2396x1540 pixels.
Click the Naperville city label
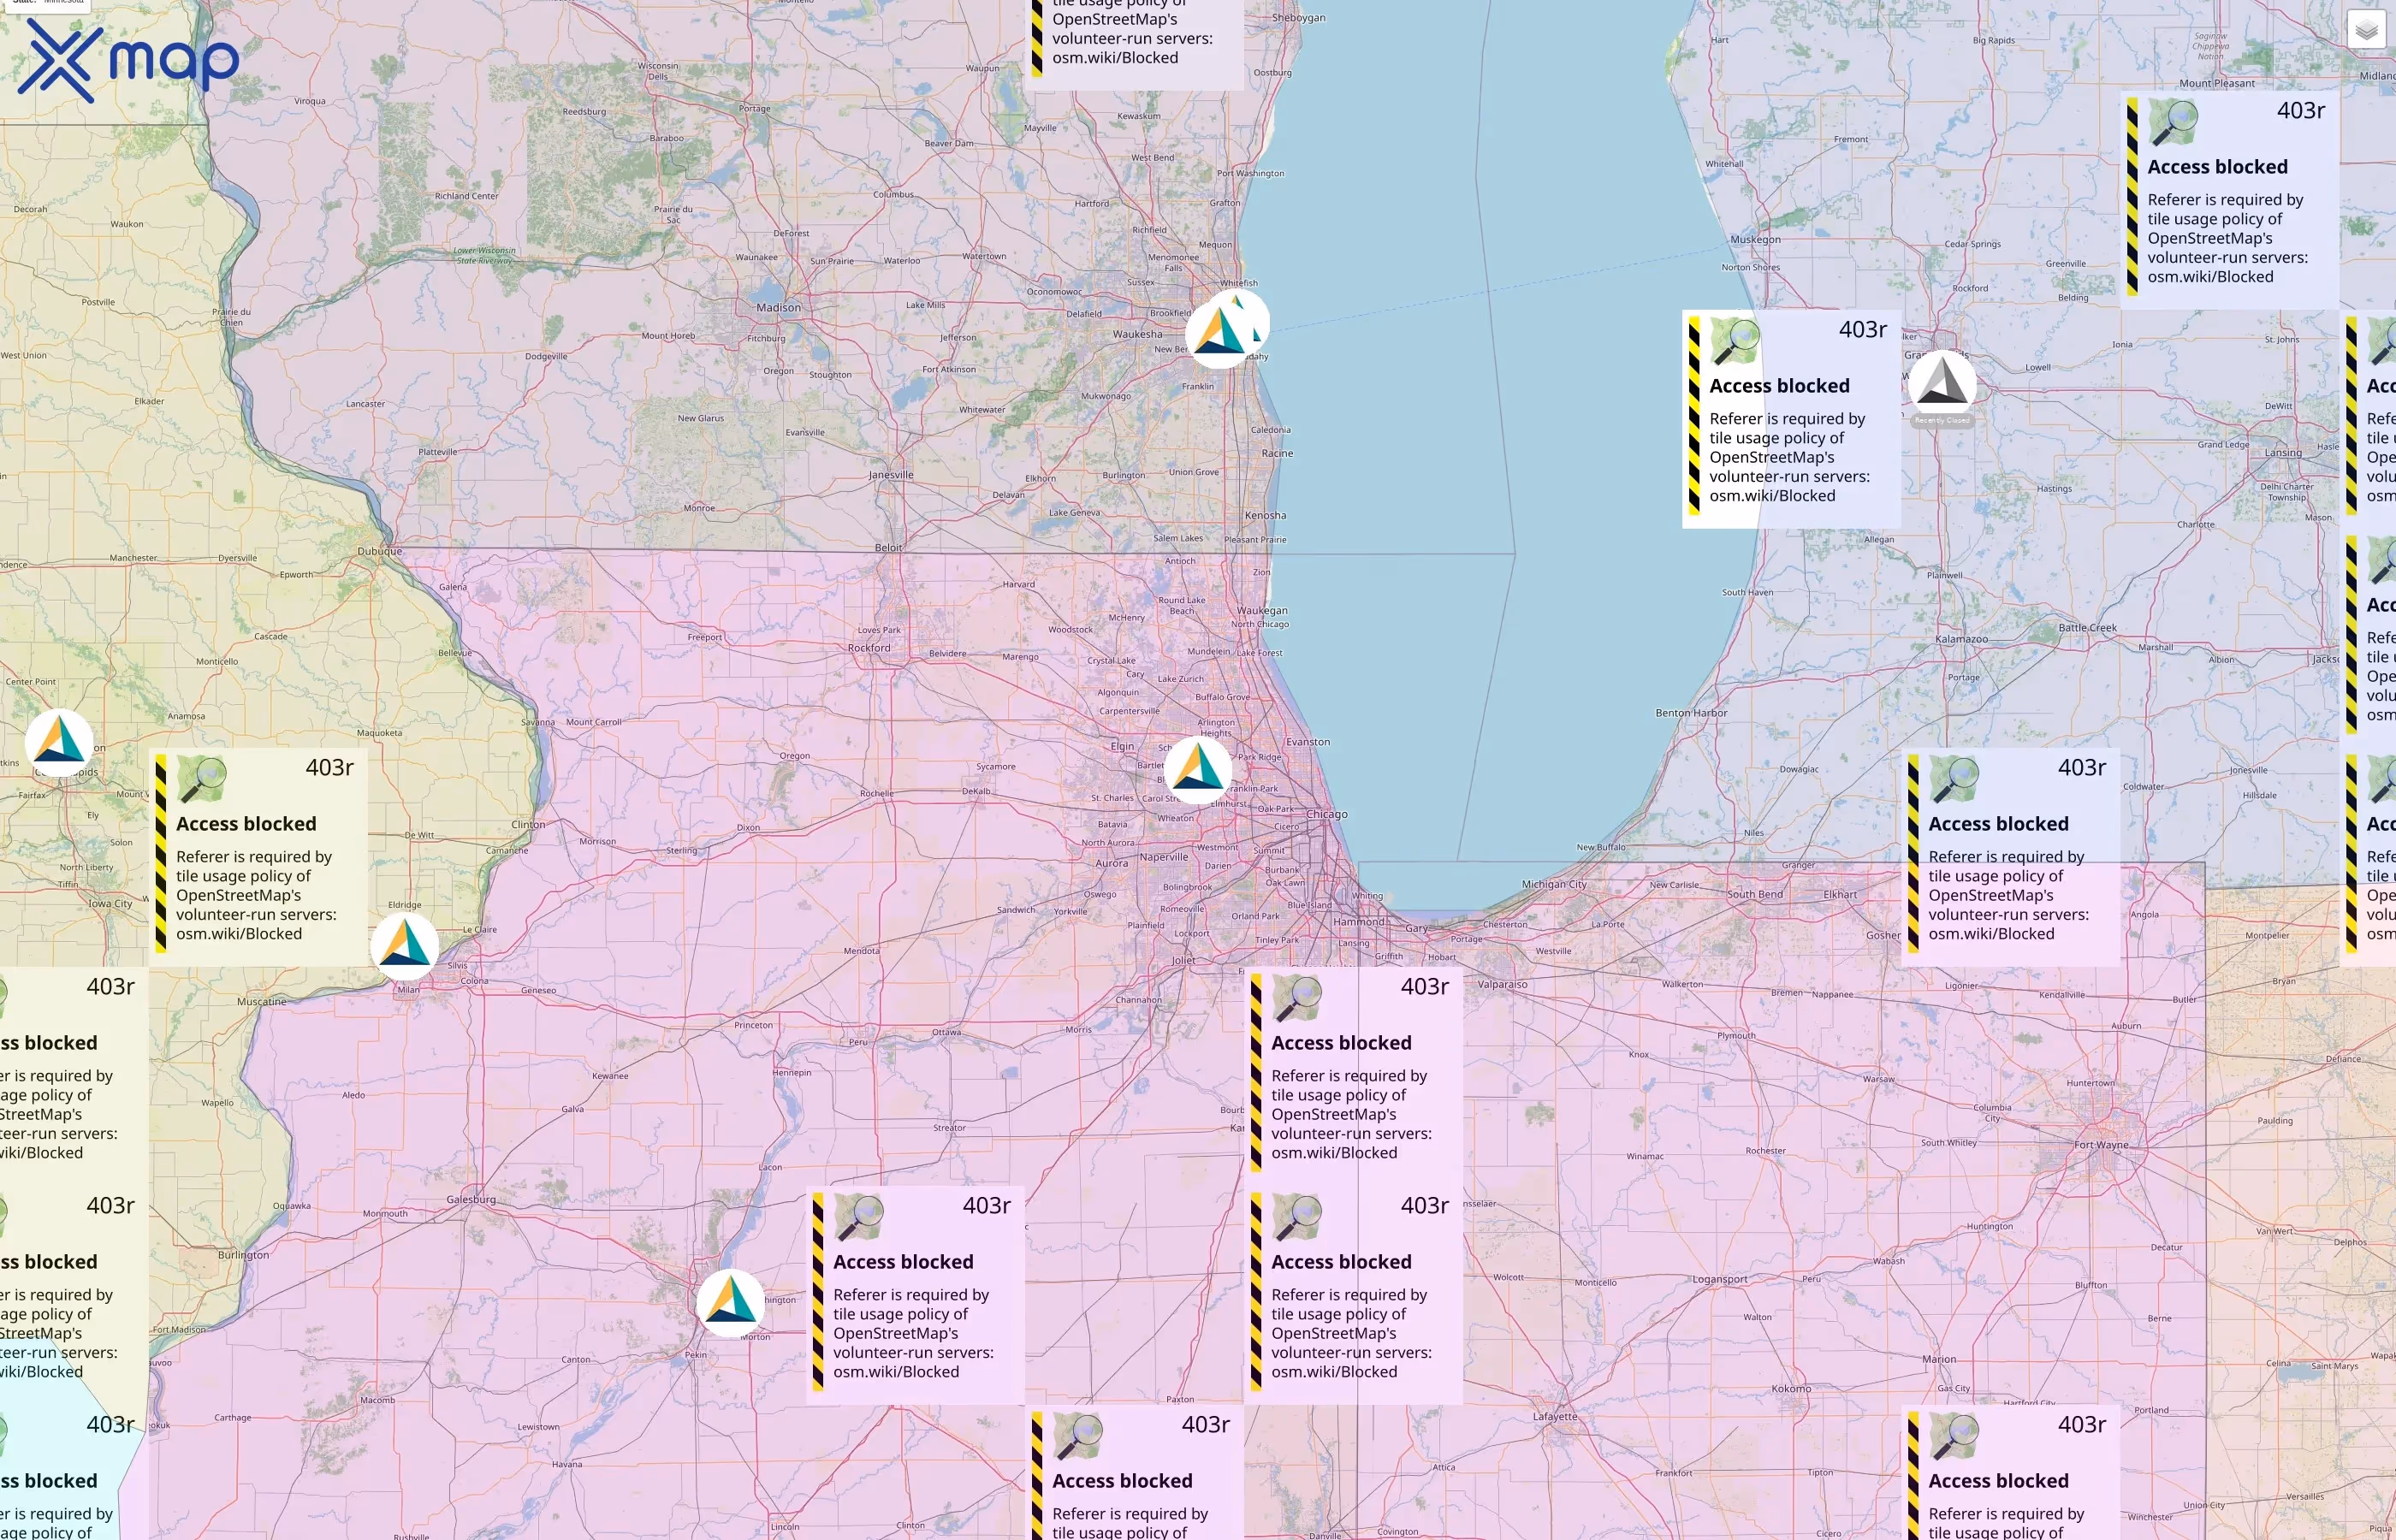pyautogui.click(x=1164, y=857)
